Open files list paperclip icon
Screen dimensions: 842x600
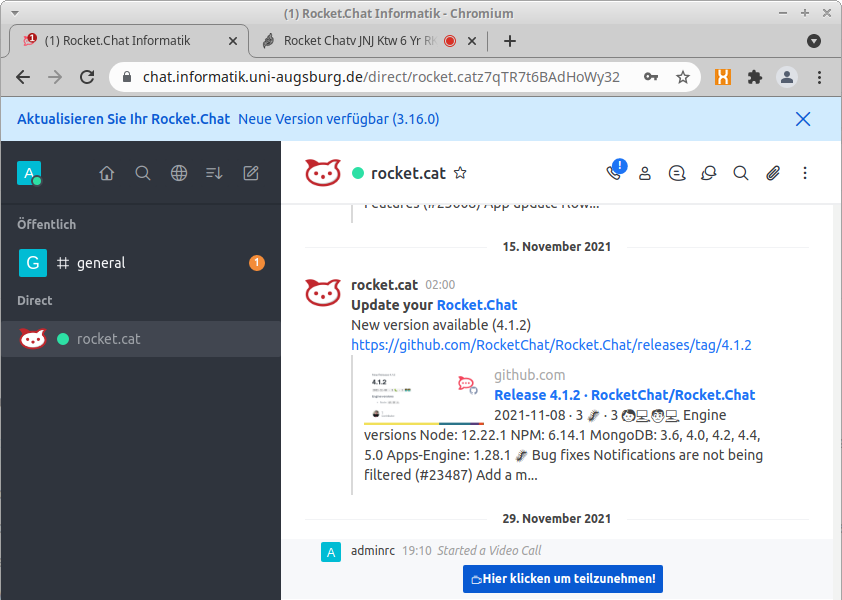tap(773, 173)
